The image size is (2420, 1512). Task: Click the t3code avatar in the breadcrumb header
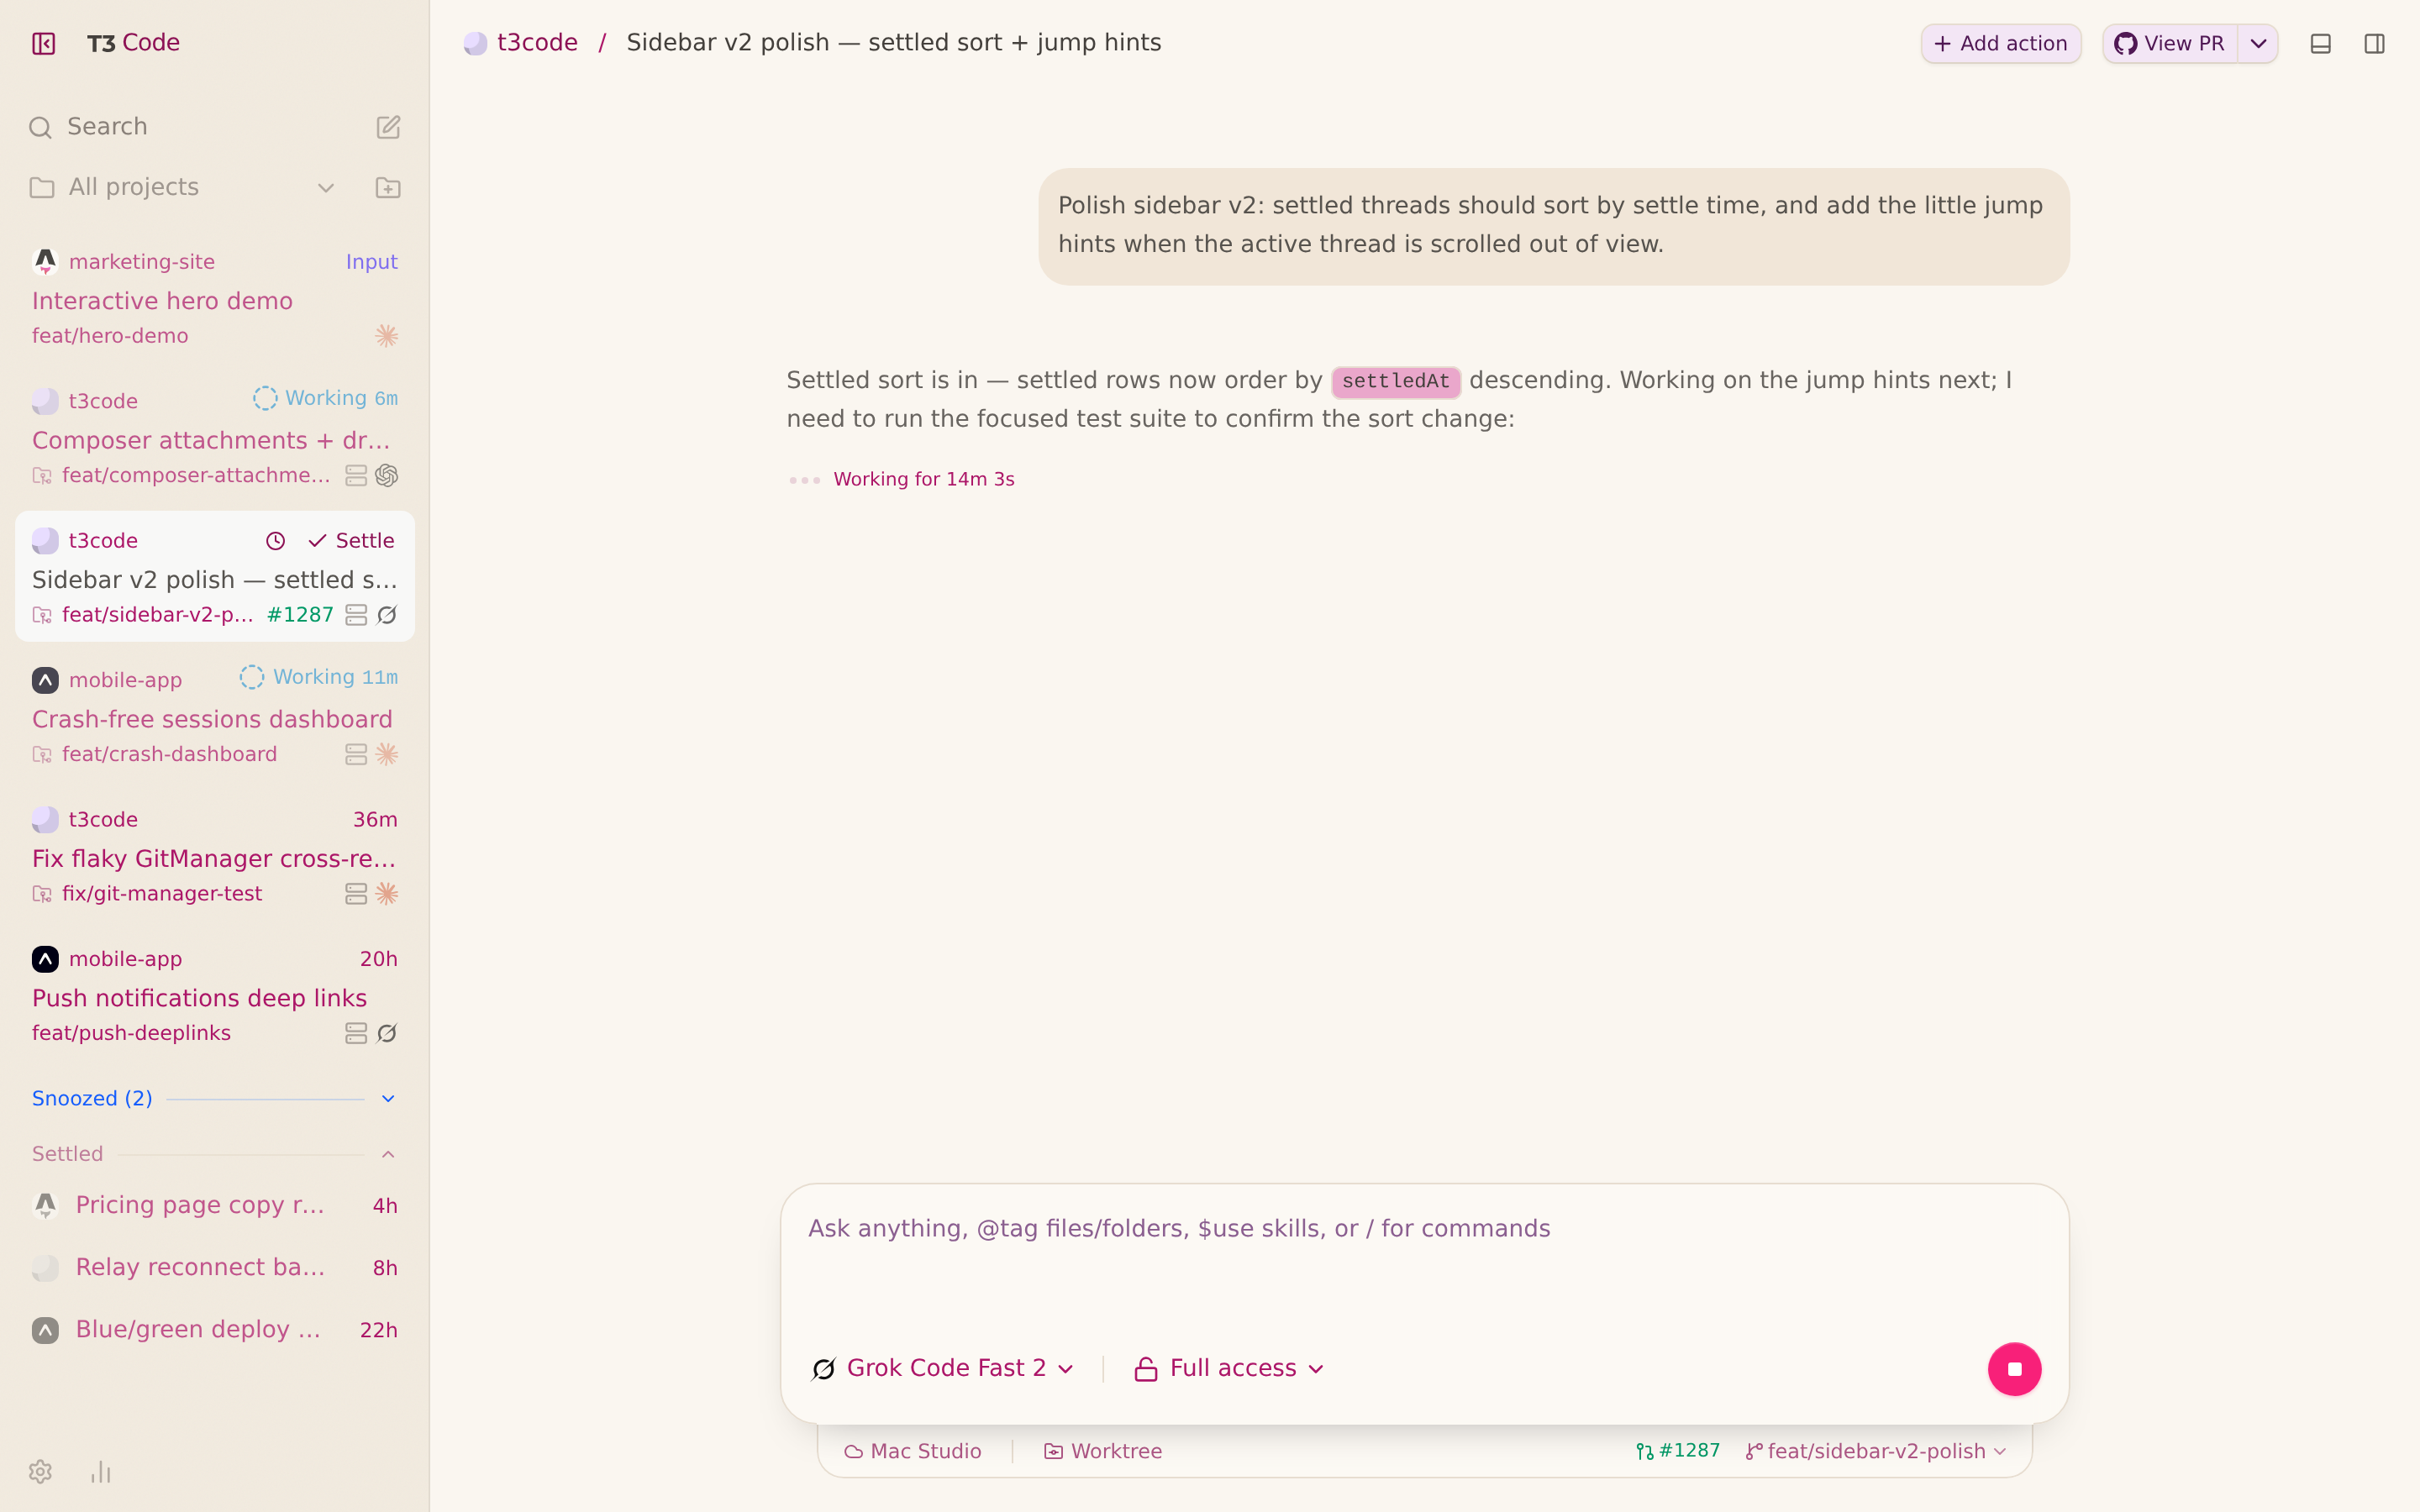(475, 43)
